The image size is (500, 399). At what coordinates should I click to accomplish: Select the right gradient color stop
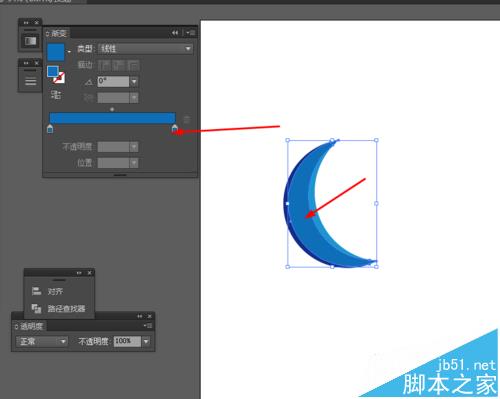pyautogui.click(x=175, y=129)
